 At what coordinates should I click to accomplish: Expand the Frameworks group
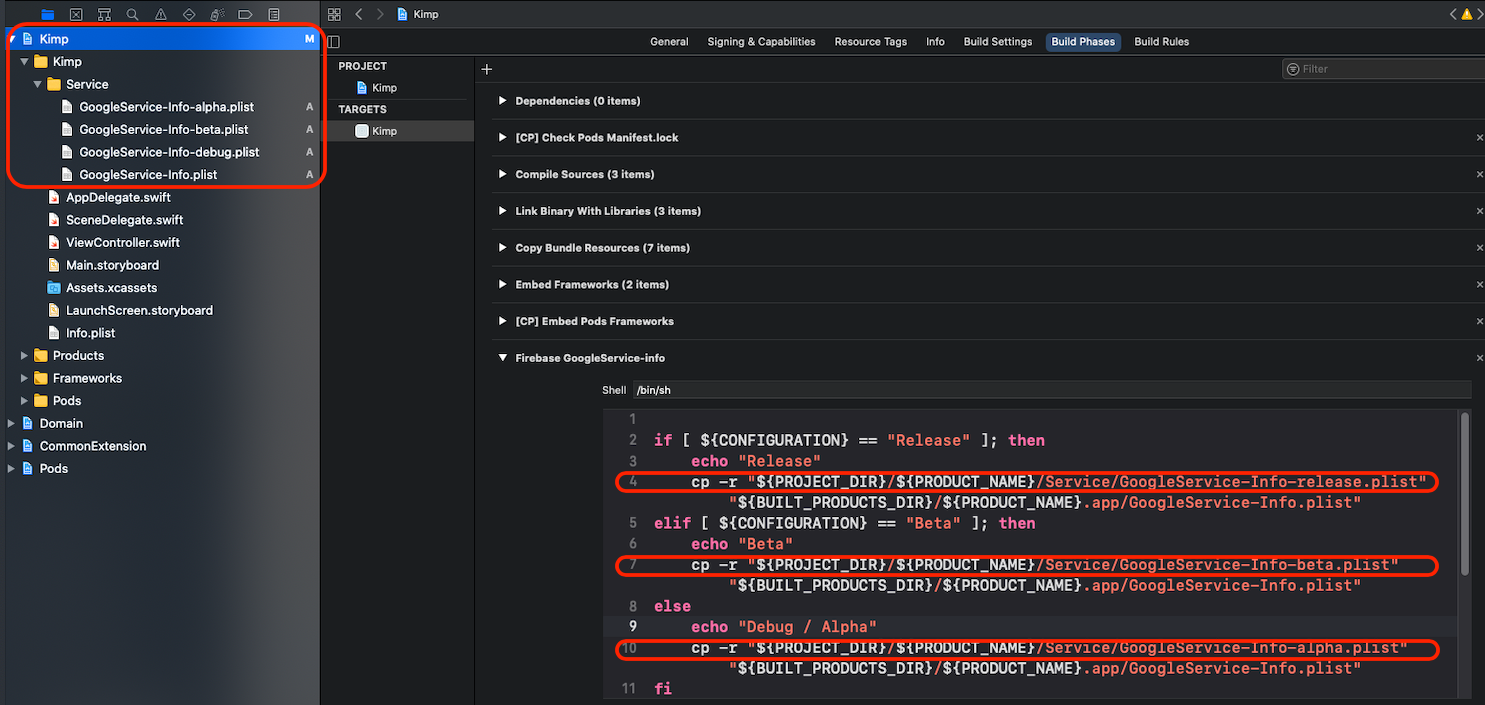click(x=25, y=378)
